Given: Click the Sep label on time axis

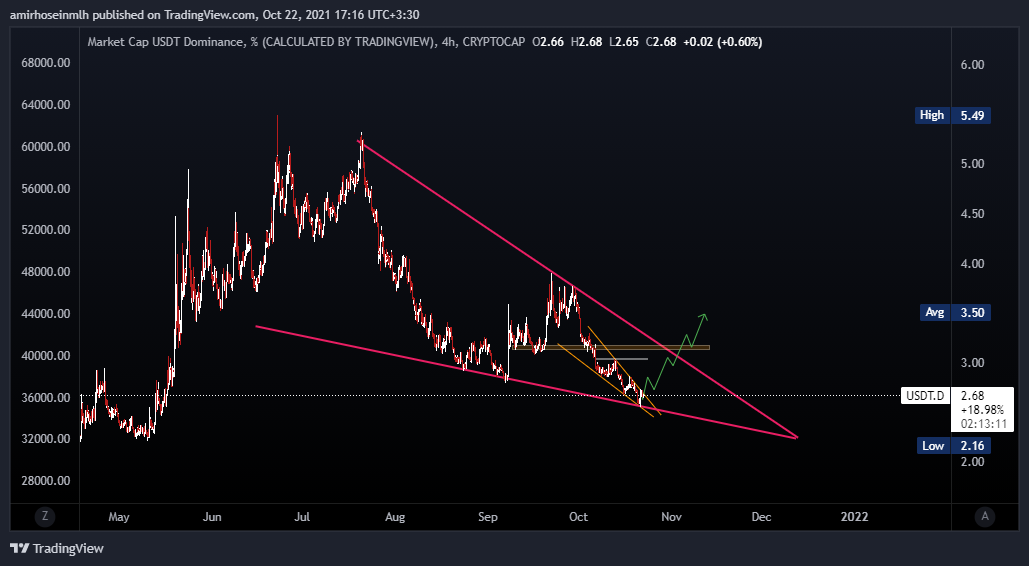Looking at the screenshot, I should tap(488, 517).
